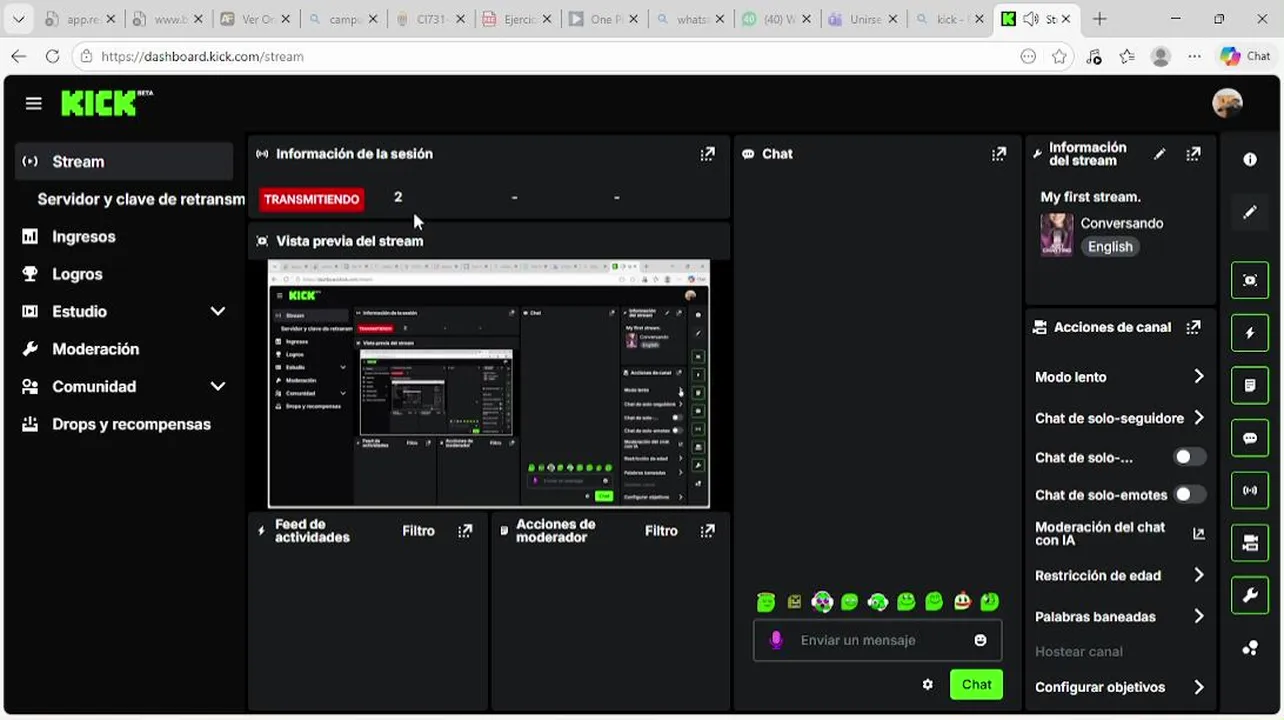Click the Kick logo
1284x720 pixels.
(106, 103)
